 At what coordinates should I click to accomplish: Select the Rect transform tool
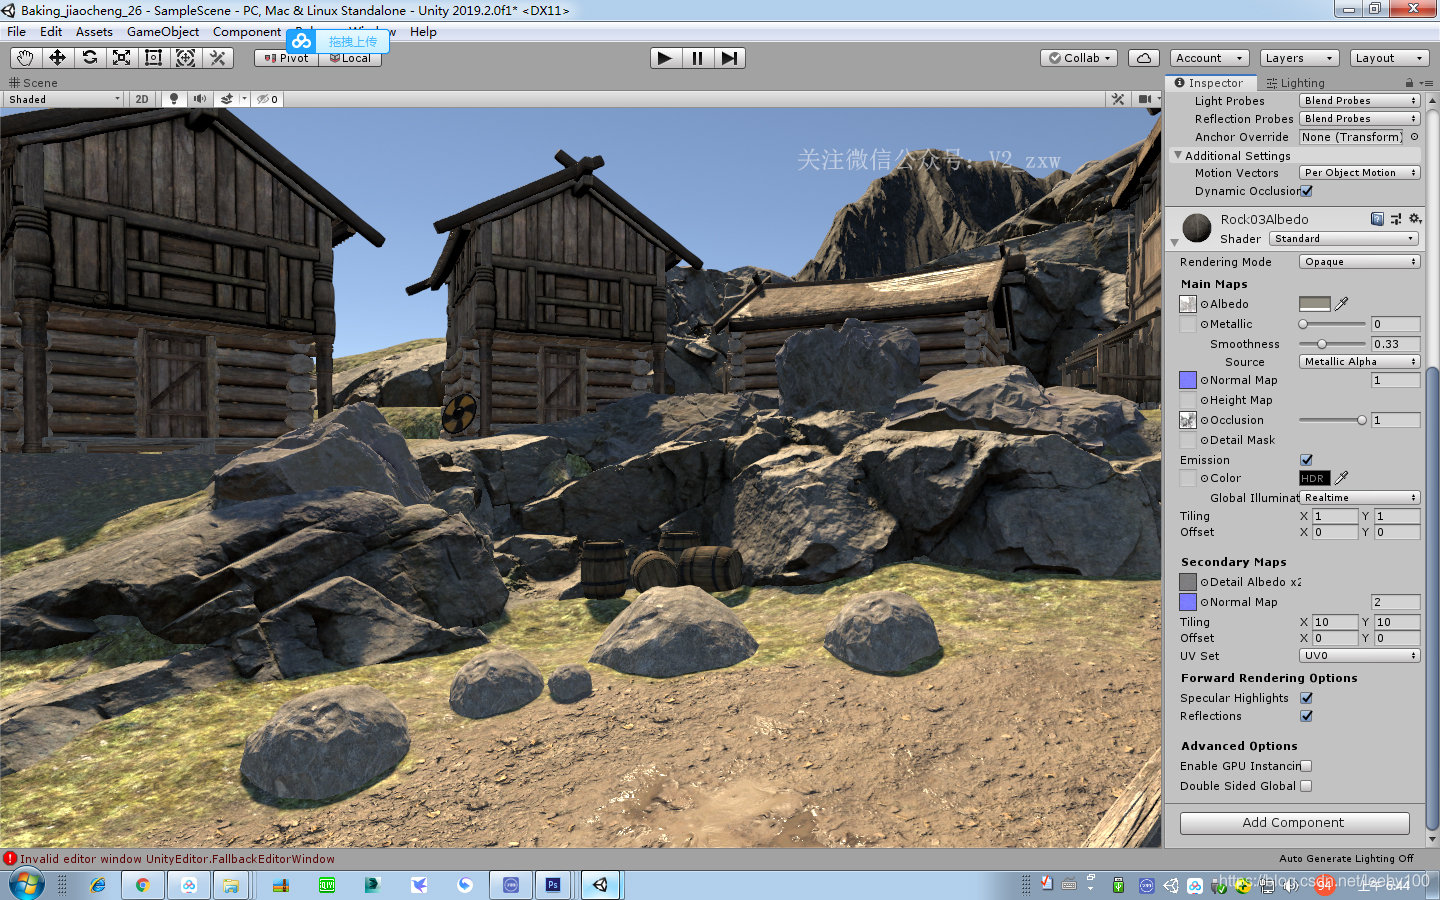point(154,58)
